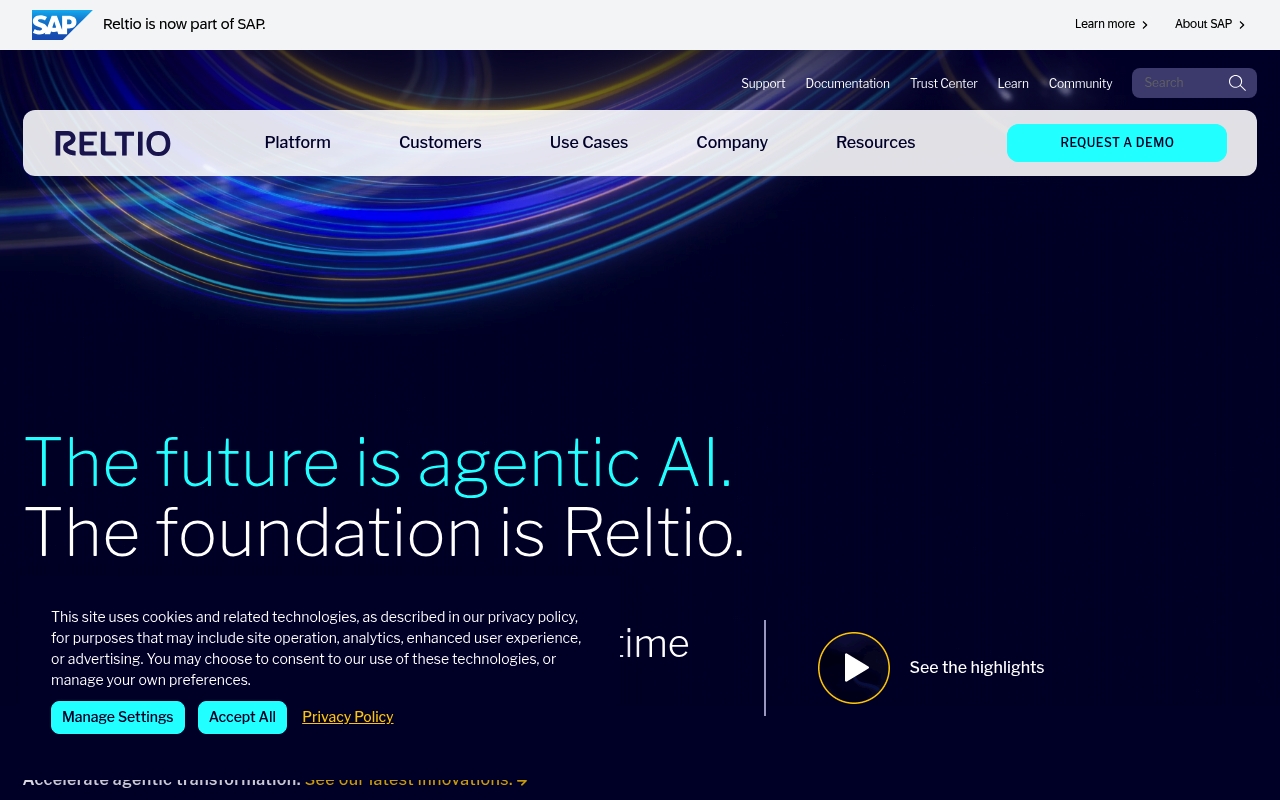Click 'The future is agentic AI.' heading
This screenshot has height=800, width=1280.
pyautogui.click(x=379, y=462)
